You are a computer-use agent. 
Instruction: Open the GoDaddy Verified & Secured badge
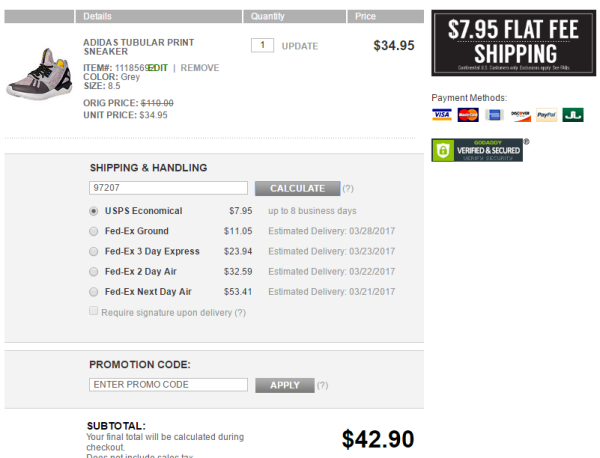pyautogui.click(x=477, y=150)
